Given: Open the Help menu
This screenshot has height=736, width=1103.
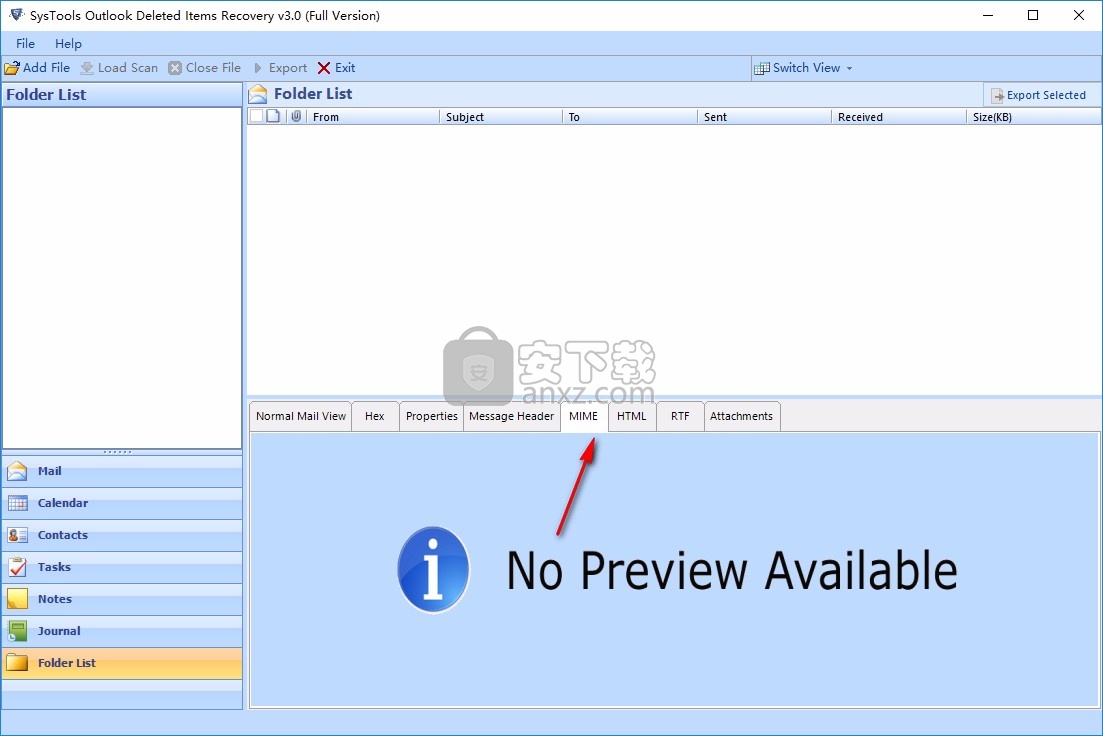Looking at the screenshot, I should coord(68,44).
